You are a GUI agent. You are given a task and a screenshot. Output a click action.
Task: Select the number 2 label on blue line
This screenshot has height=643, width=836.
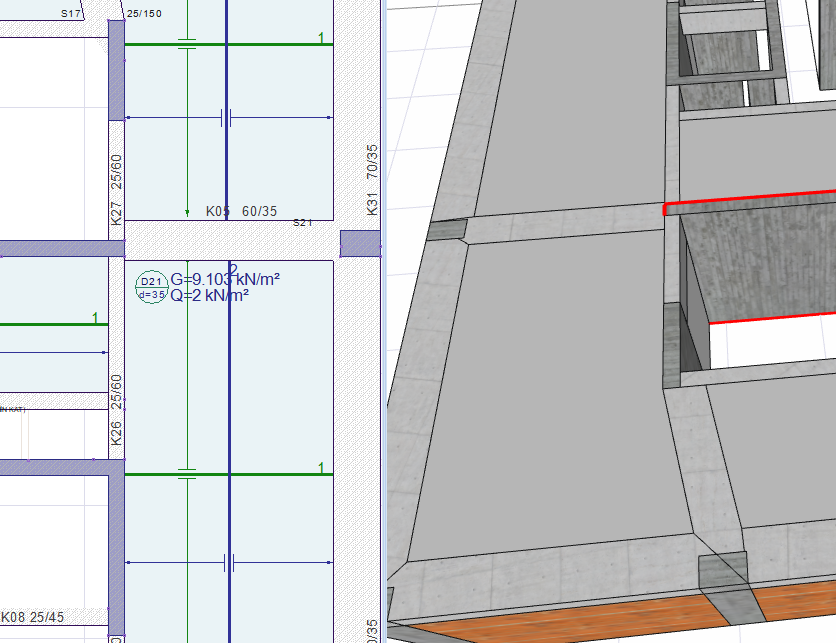pos(233,269)
